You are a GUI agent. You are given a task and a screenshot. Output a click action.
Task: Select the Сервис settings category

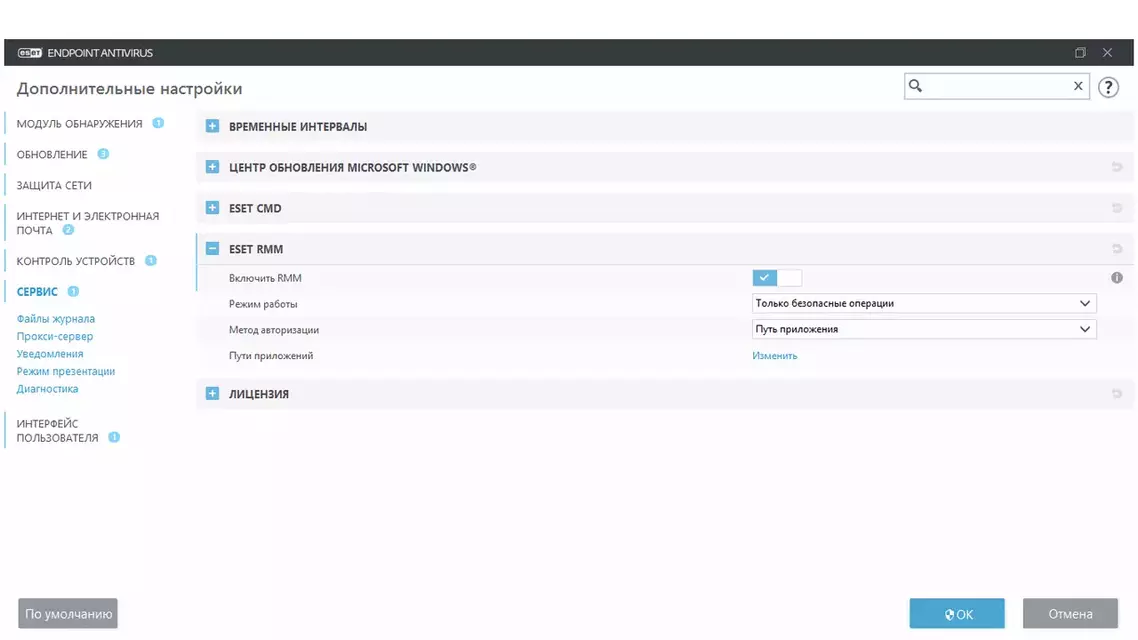pos(37,292)
